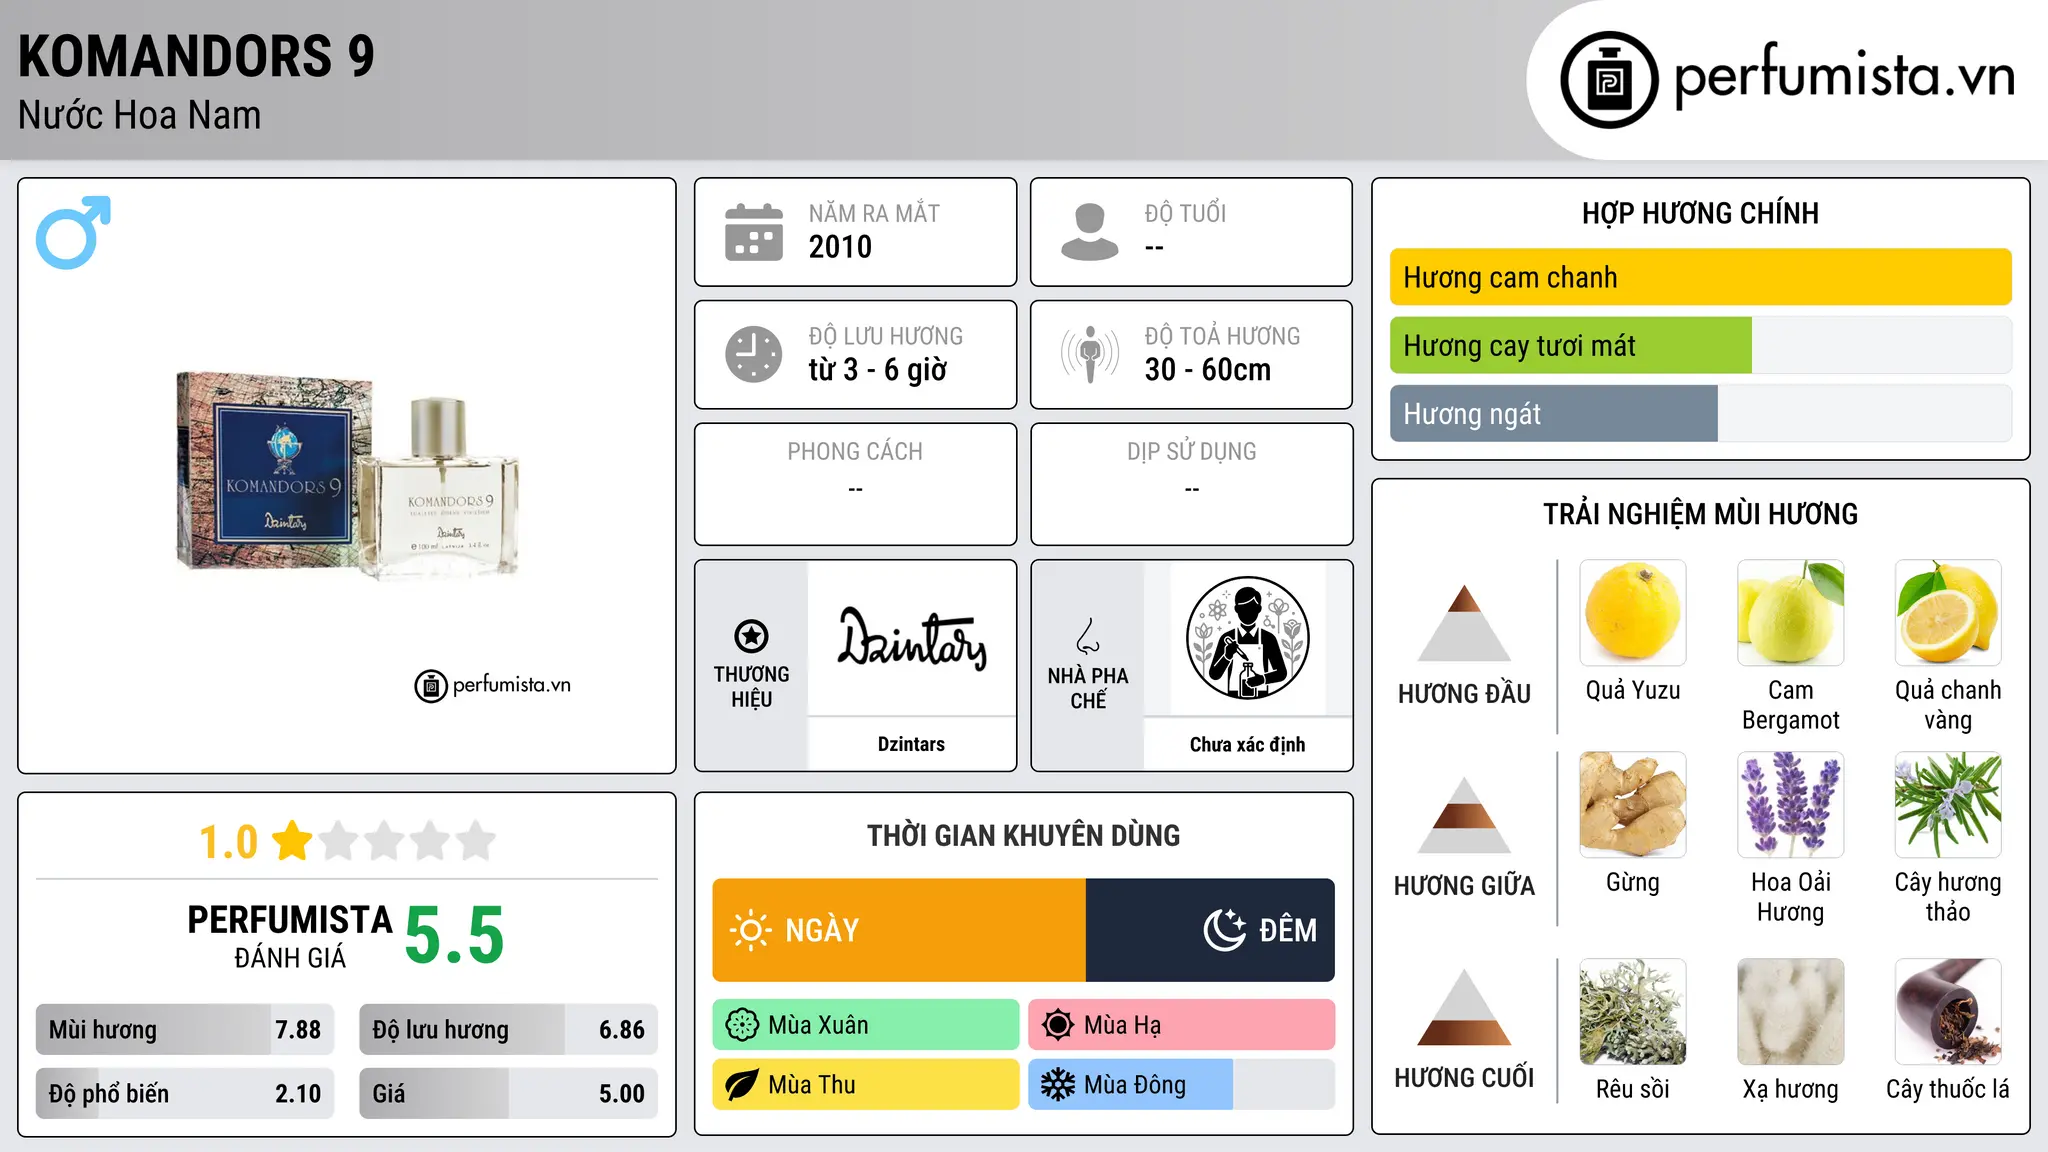The height and width of the screenshot is (1152, 2048).
Task: Select the Rêu sồi note image
Action: click(1633, 1012)
